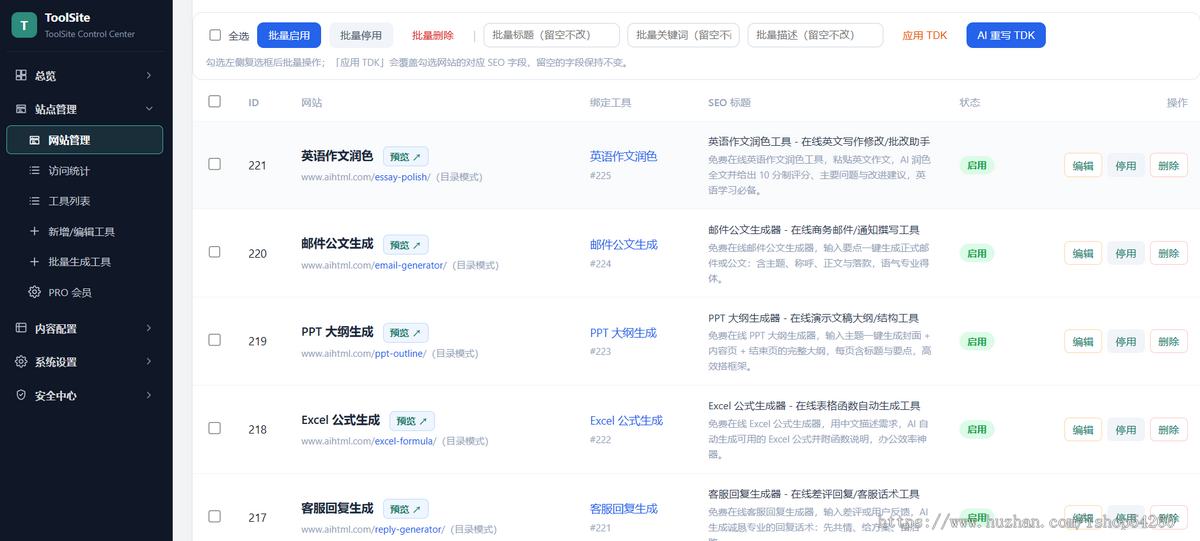The image size is (1200, 541).
Task: Click the AI 重写 TDK button
Action: pos(1006,35)
